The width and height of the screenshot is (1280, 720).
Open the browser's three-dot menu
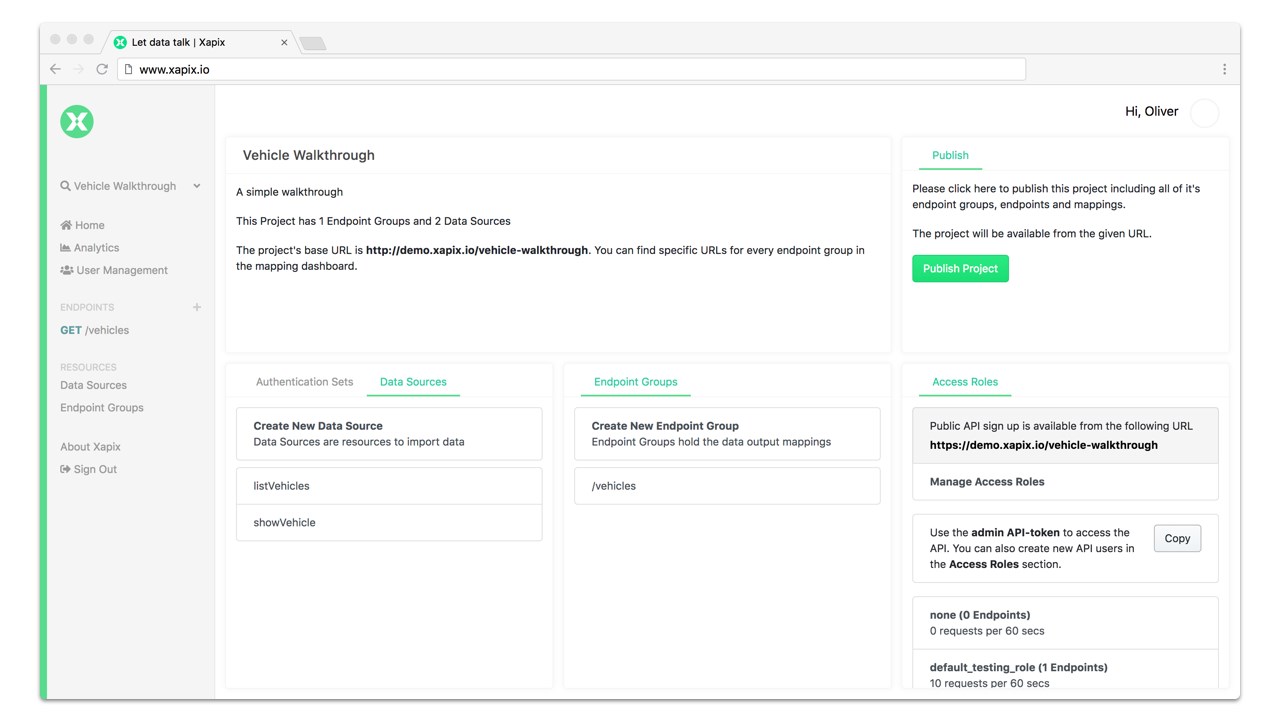[x=1224, y=69]
